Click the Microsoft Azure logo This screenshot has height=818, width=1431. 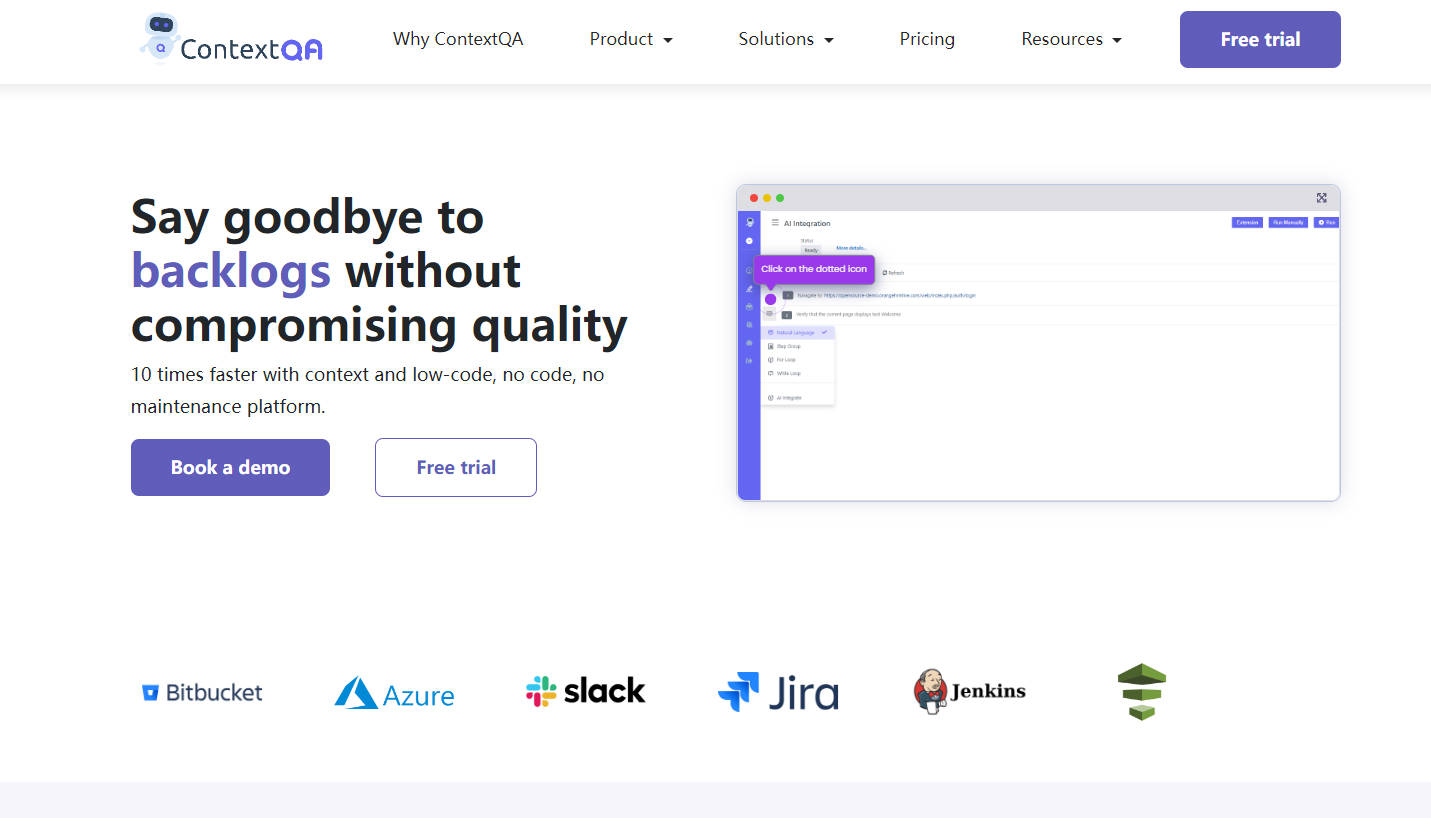pyautogui.click(x=394, y=693)
